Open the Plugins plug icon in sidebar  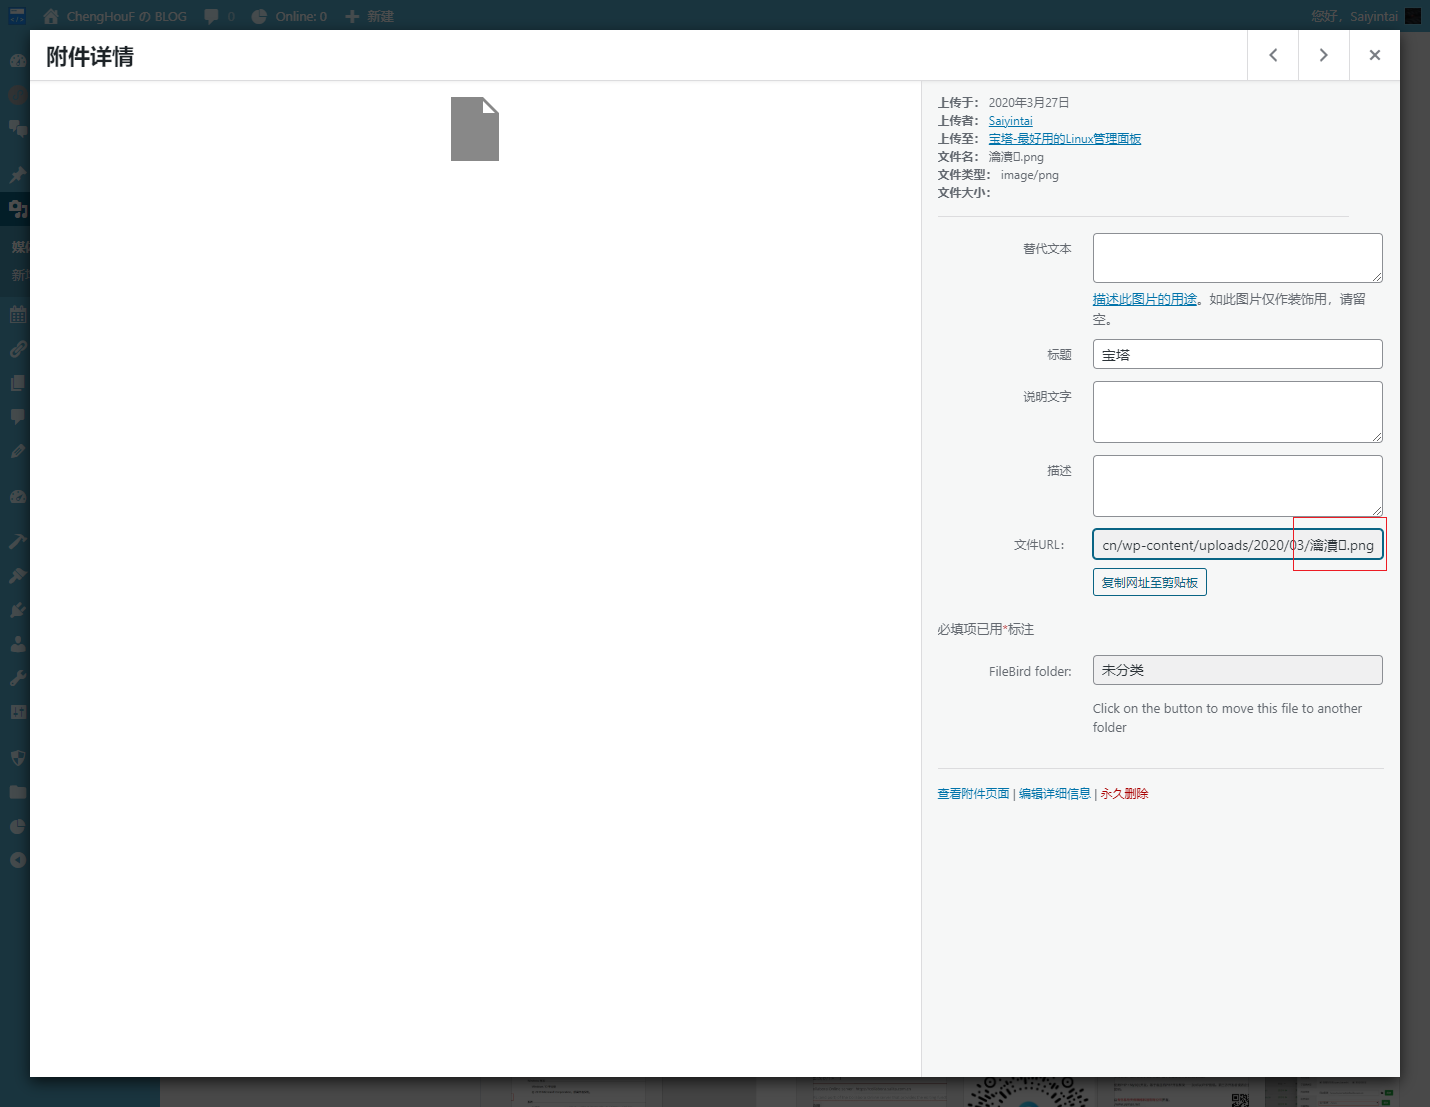[x=17, y=610]
